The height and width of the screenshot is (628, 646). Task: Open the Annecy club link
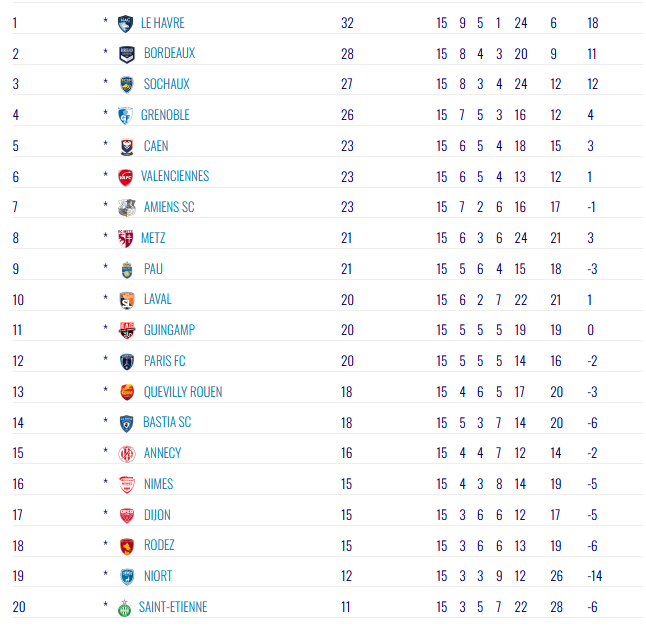tap(162, 453)
